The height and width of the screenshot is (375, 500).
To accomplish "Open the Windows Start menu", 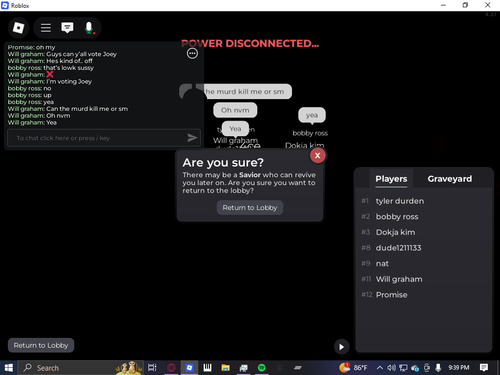I will coord(9,368).
